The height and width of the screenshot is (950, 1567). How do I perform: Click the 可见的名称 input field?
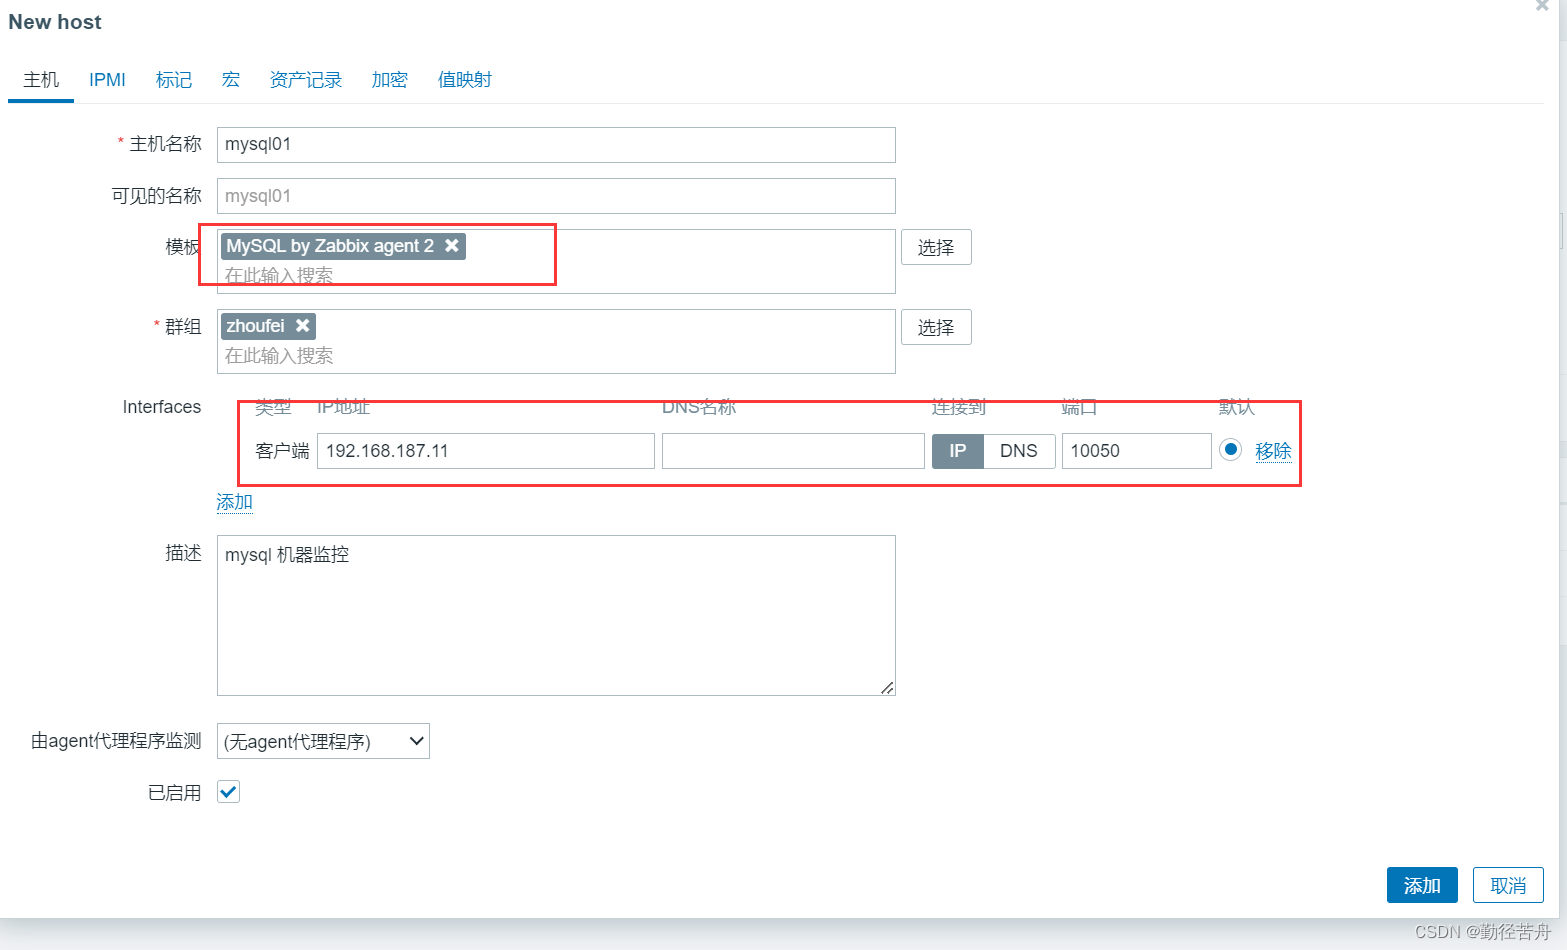[556, 196]
